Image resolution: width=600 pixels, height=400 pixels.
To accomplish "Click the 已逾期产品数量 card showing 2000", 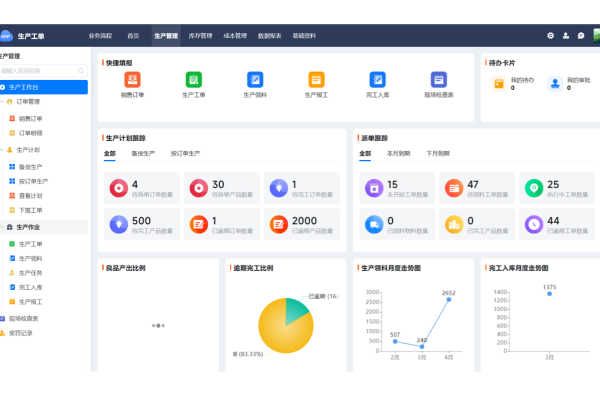I will (302, 224).
